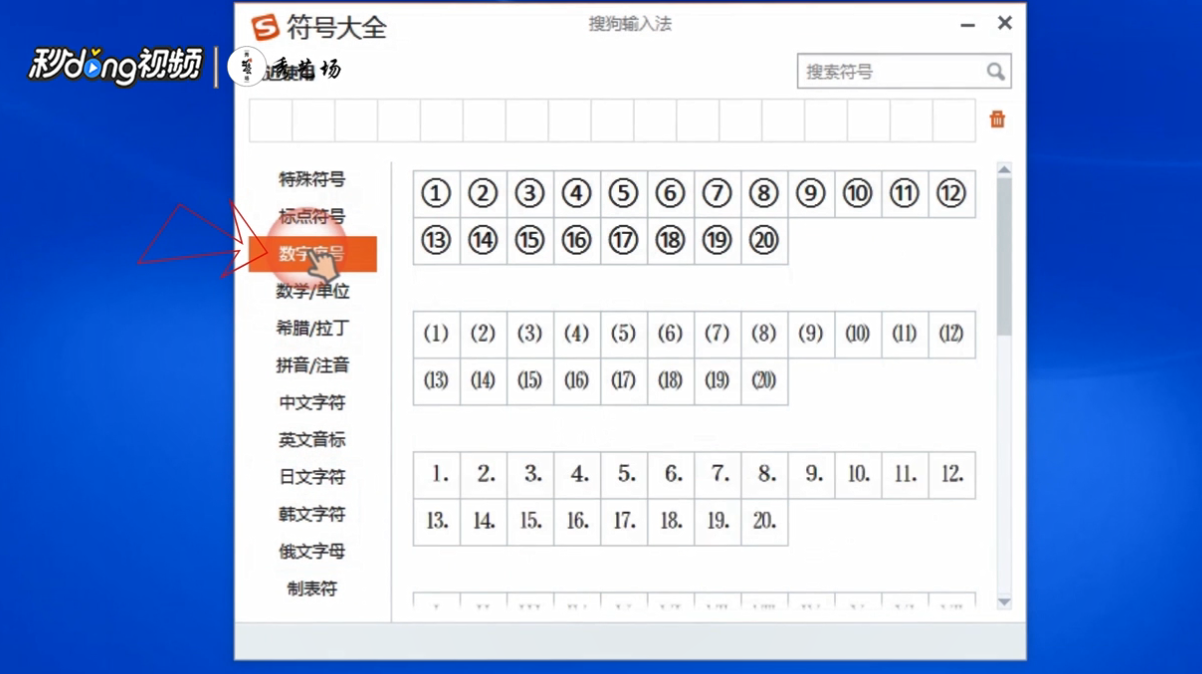This screenshot has width=1202, height=674.
Task: Open the 中文字符 category
Action: pos(312,403)
